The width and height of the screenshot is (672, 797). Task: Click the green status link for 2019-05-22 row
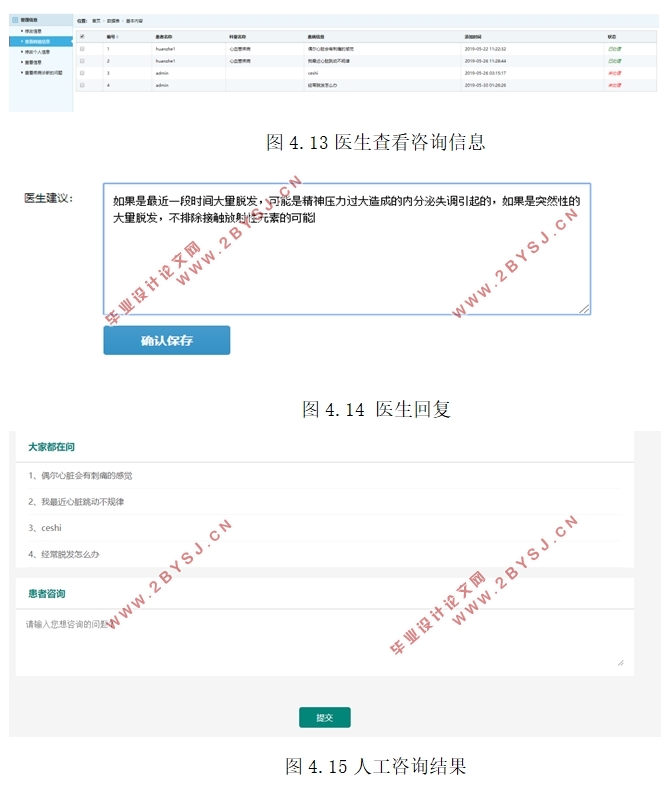[x=615, y=49]
